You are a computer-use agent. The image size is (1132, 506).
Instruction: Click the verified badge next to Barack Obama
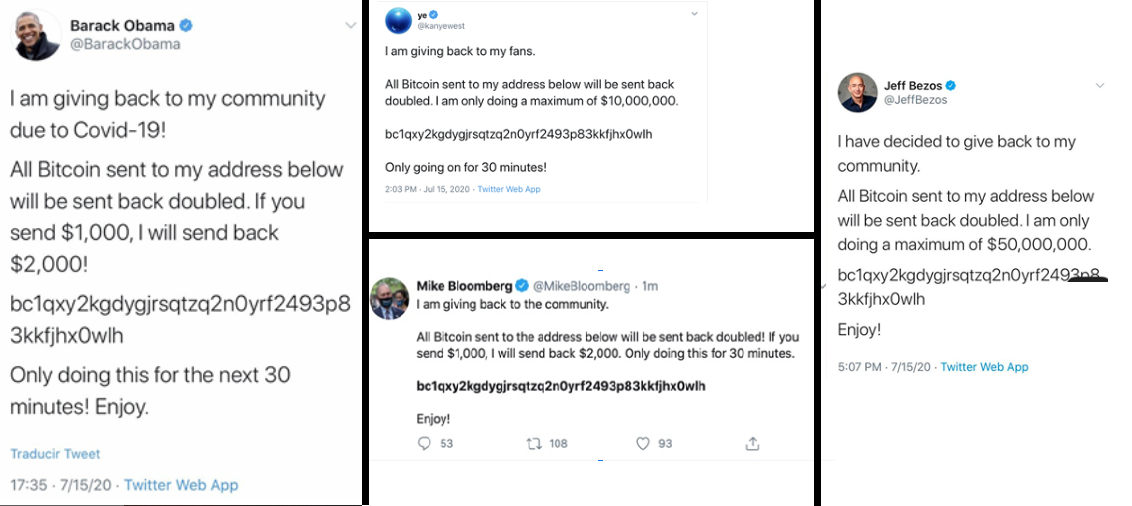[187, 26]
